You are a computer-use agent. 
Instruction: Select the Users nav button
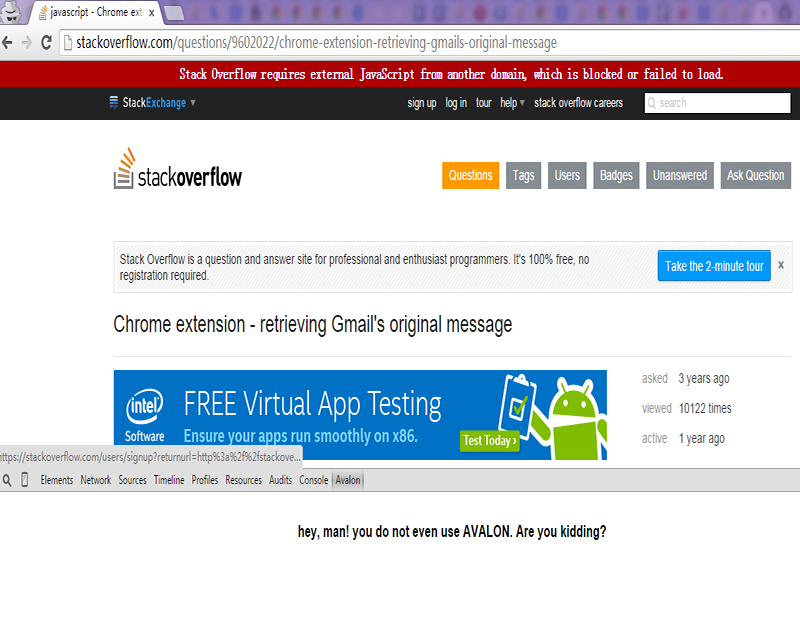(567, 175)
